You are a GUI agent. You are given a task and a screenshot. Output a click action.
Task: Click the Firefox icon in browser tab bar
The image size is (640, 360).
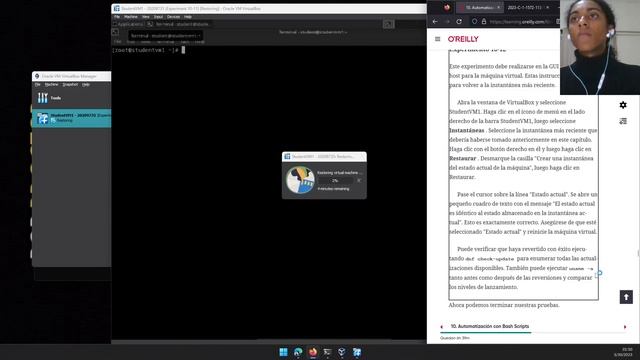click(447, 7)
